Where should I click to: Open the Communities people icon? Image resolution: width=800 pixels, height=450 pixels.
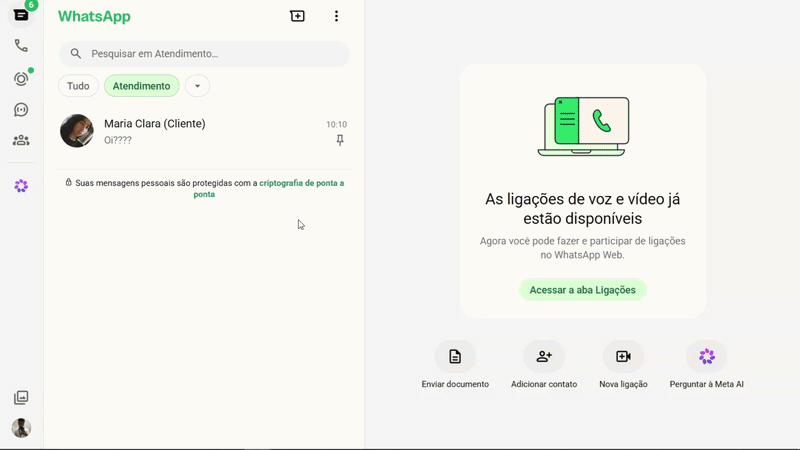(x=21, y=140)
